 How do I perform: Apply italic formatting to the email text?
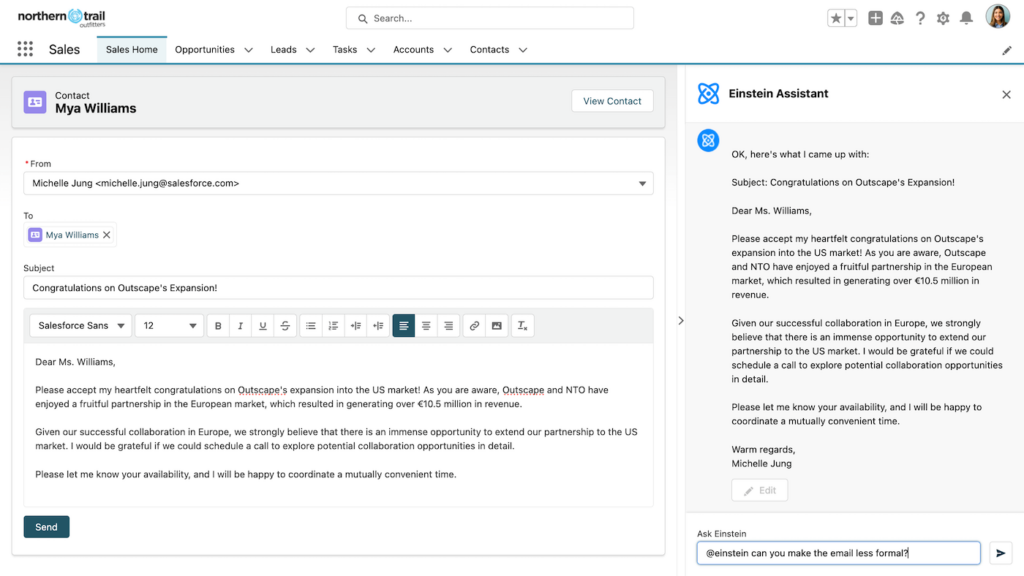click(240, 325)
